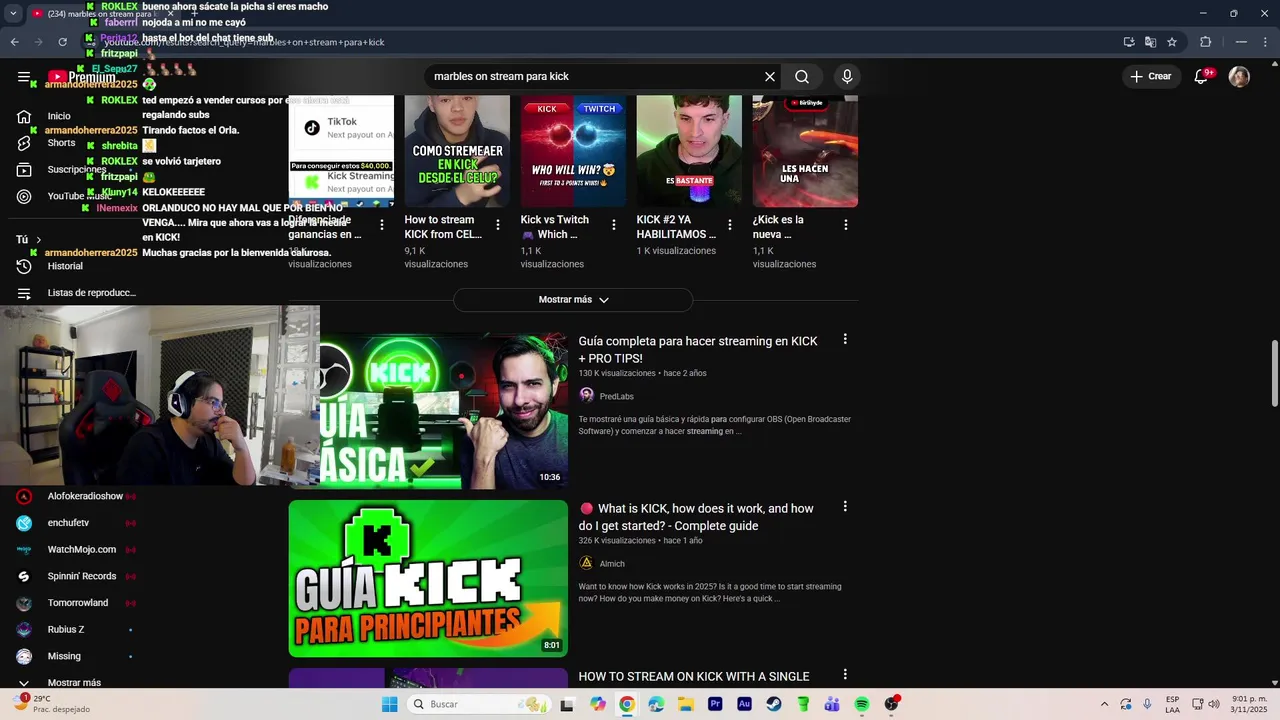Open Windows Start menu
The width and height of the screenshot is (1280, 720).
389,704
